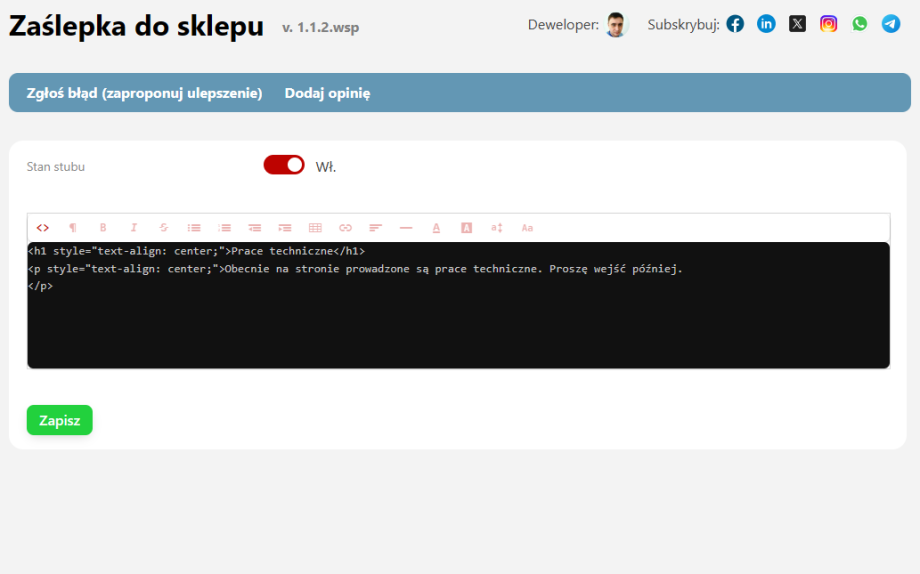
Task: Click inside the HTML code editor area
Action: pyautogui.click(x=458, y=320)
